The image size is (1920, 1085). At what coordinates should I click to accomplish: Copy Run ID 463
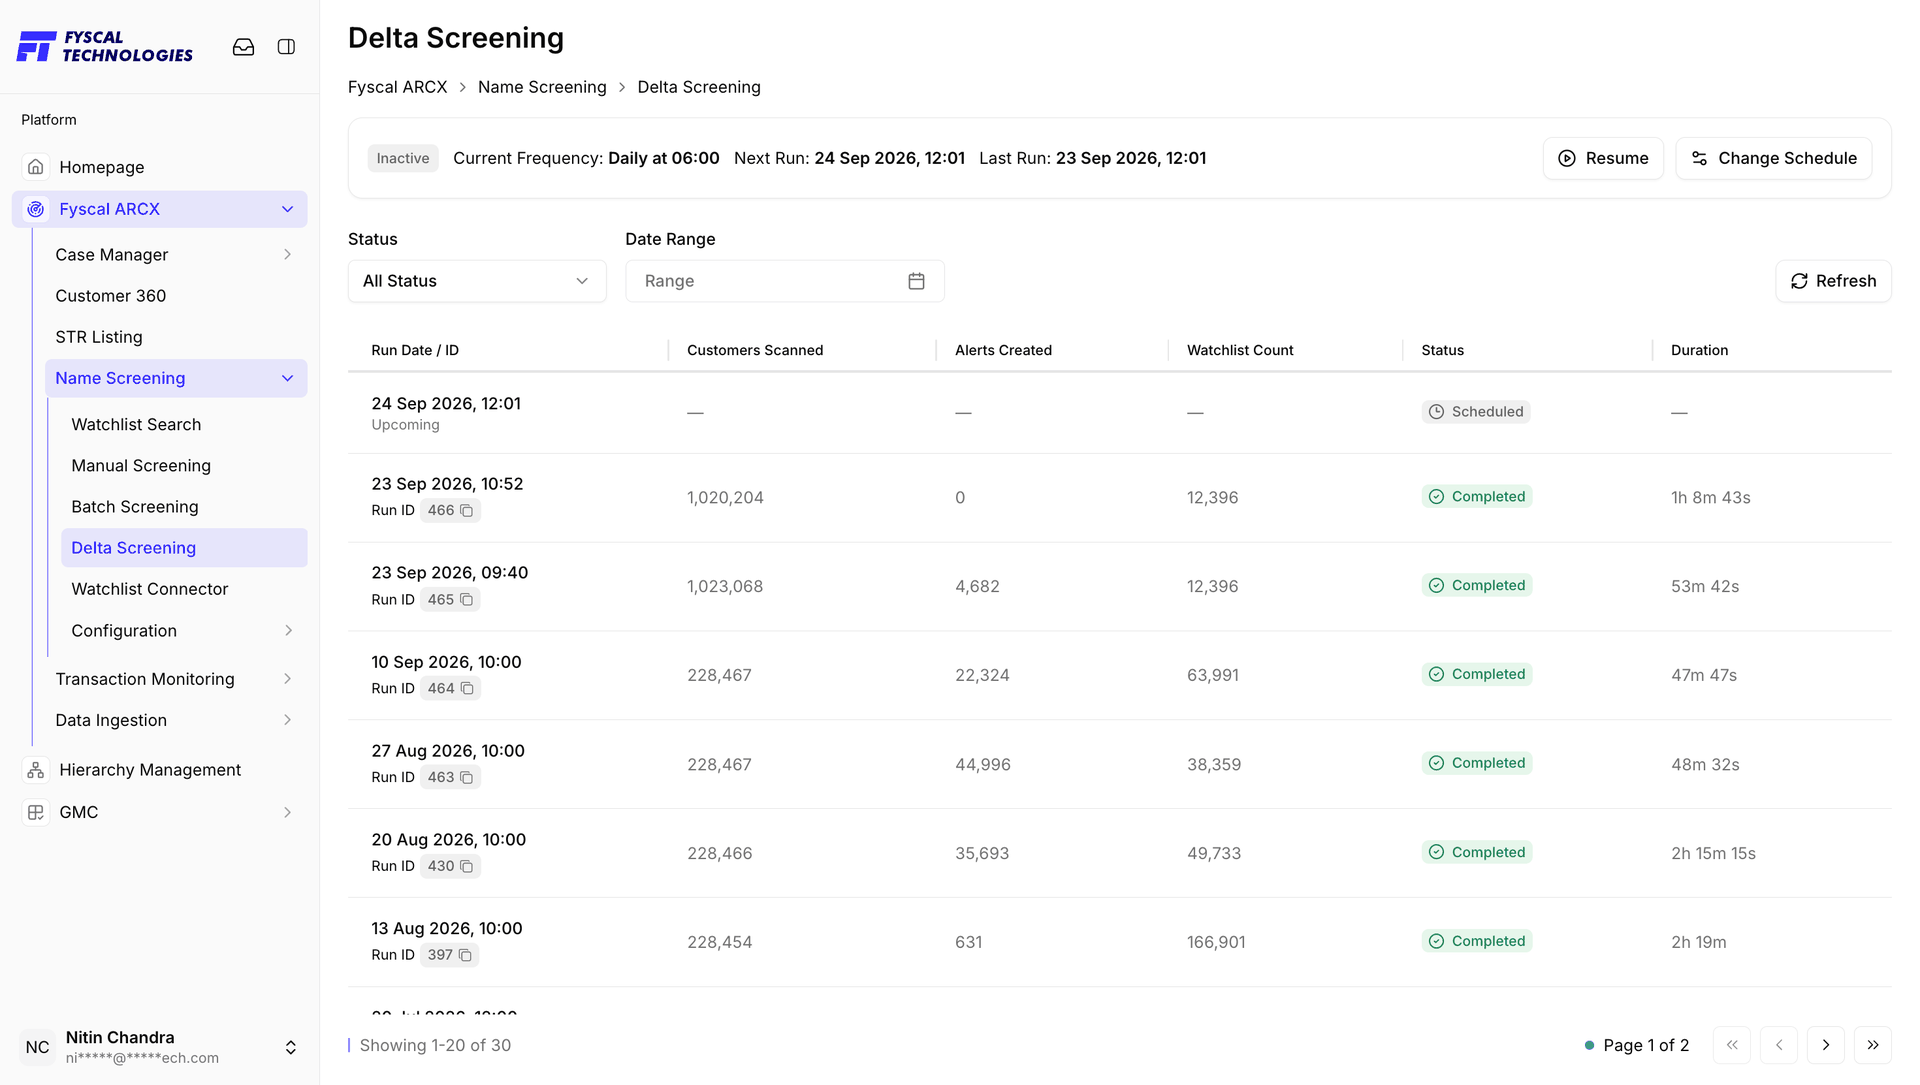(x=466, y=778)
